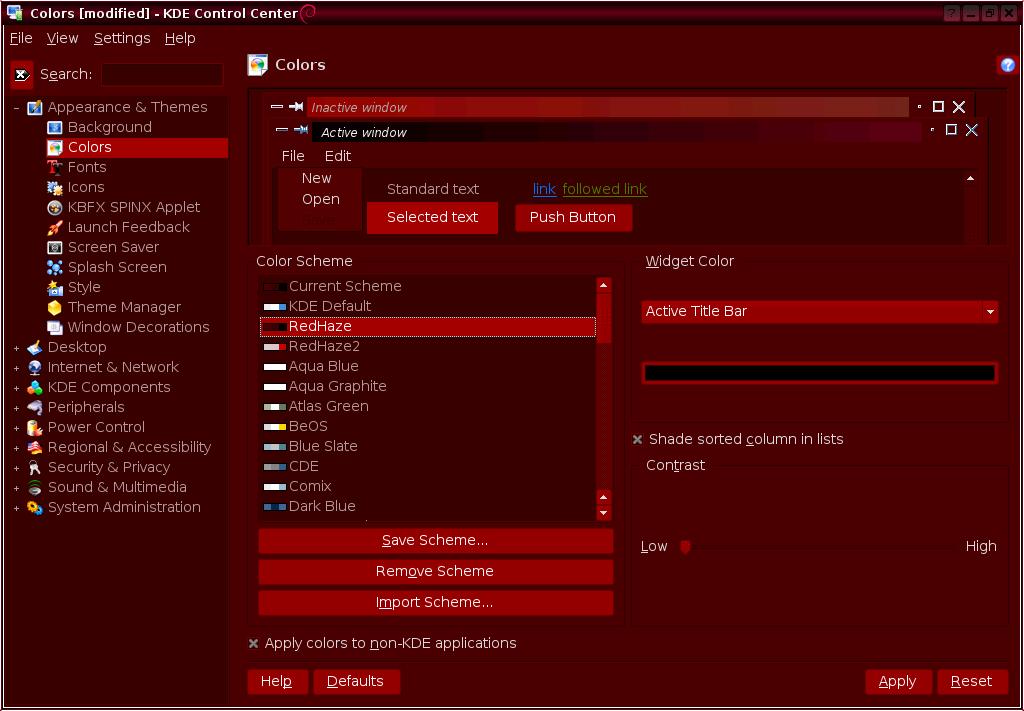
Task: Click the Remove Scheme button
Action: click(x=436, y=571)
